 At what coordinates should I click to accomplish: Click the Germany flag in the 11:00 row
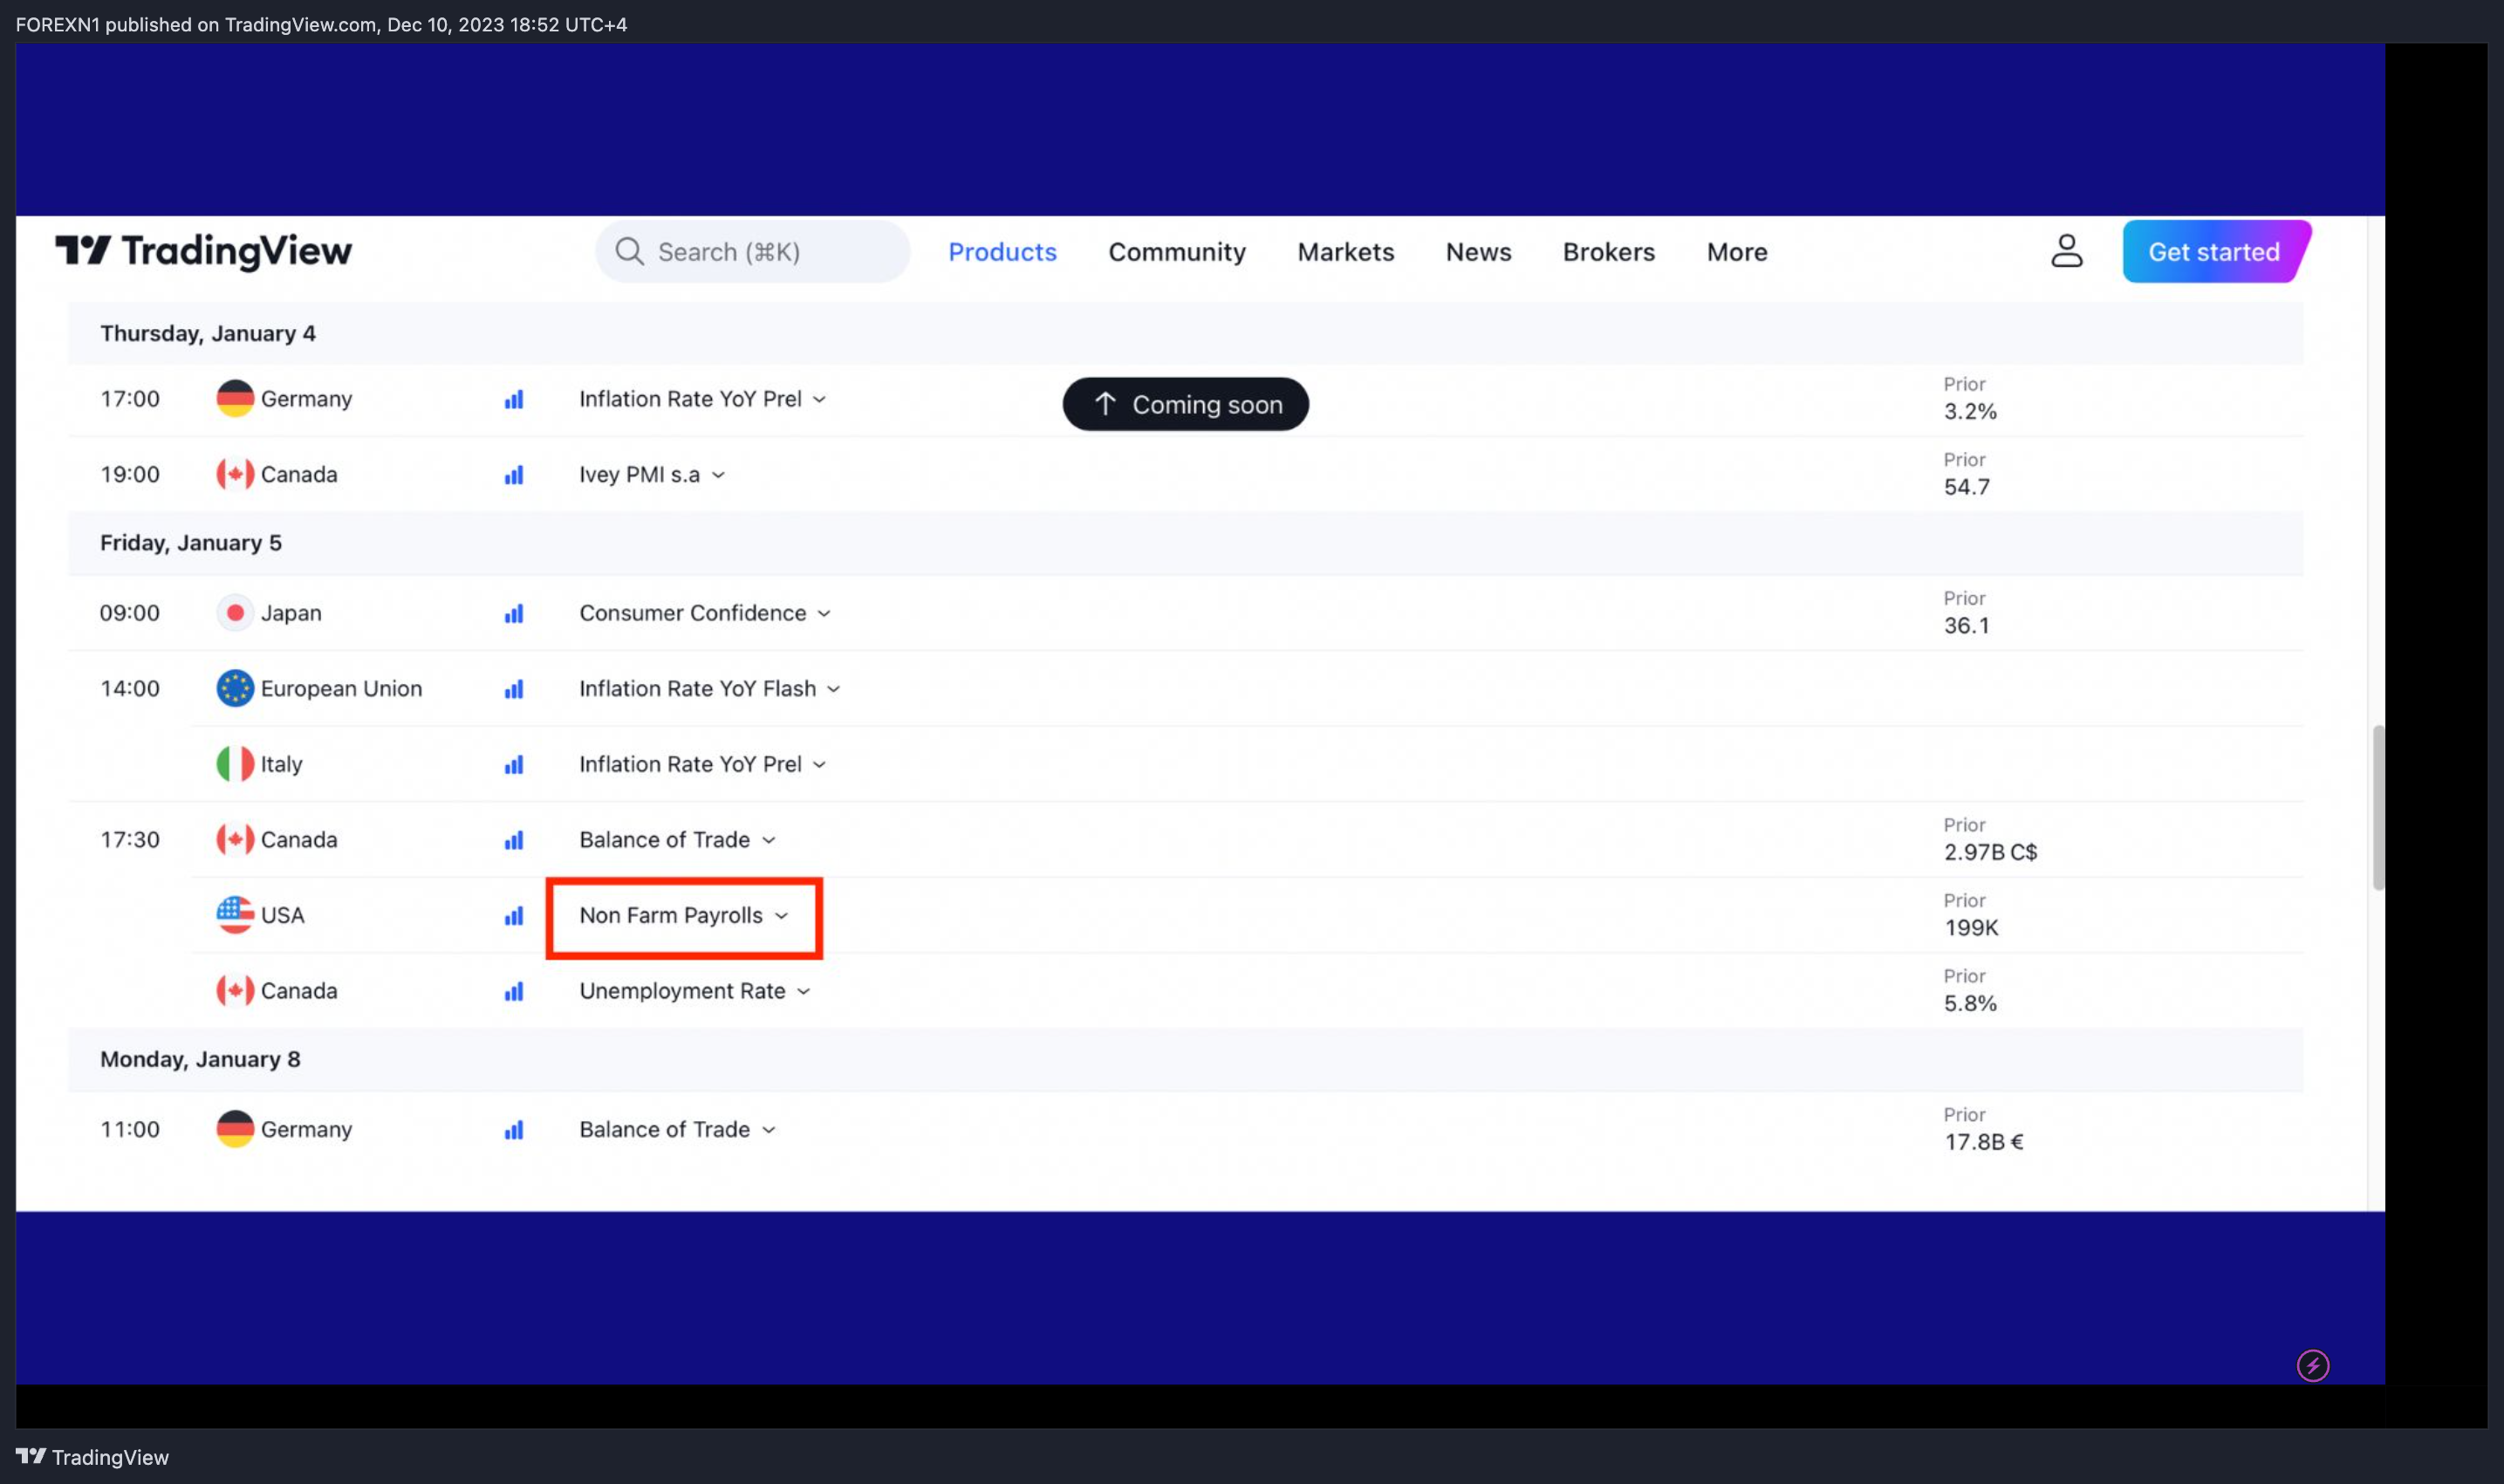pos(235,1129)
